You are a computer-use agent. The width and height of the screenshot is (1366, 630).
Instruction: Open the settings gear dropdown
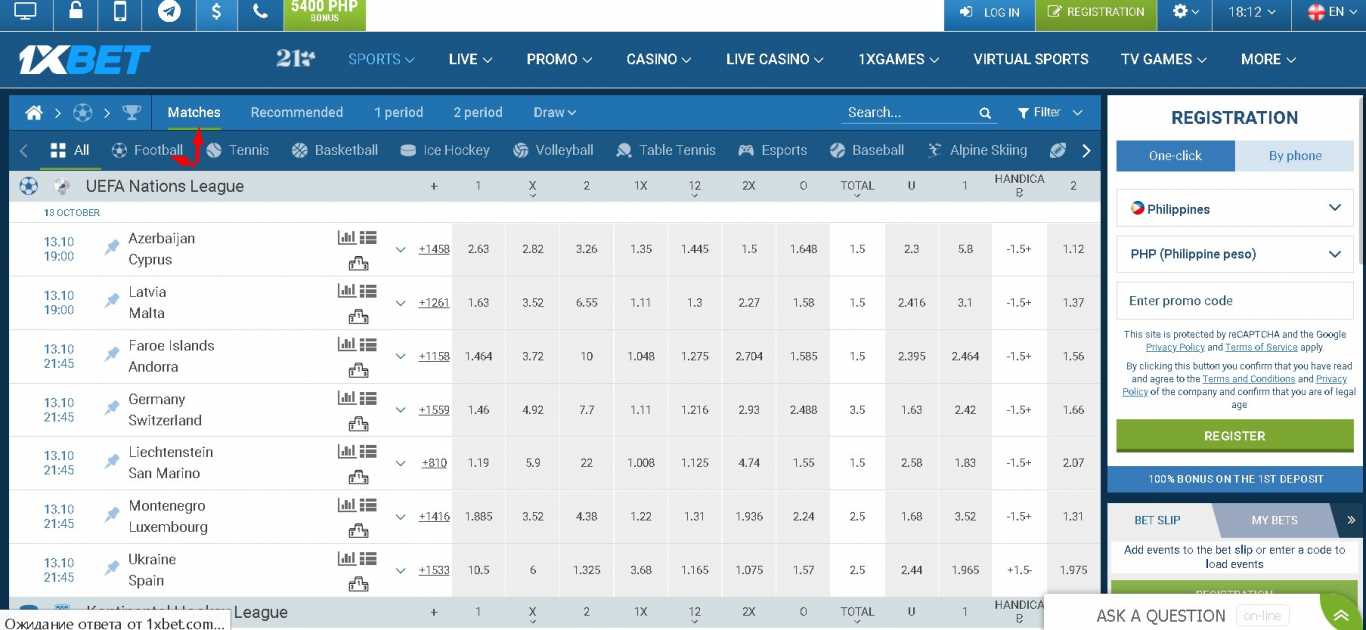pyautogui.click(x=1186, y=12)
